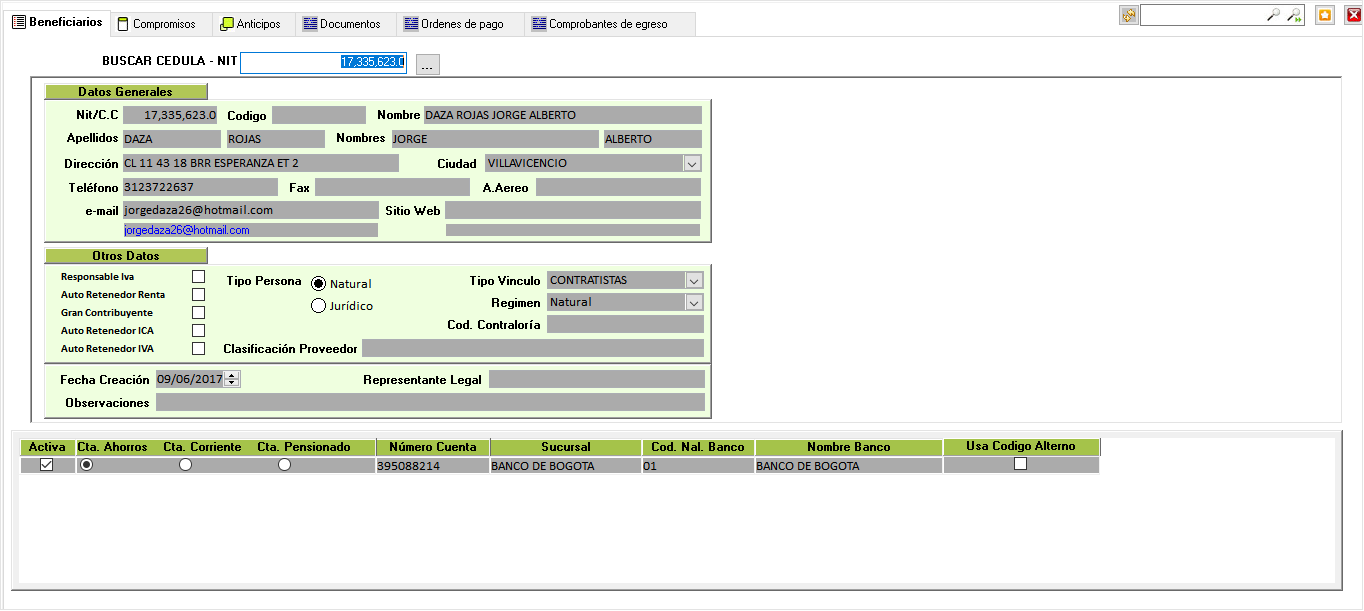Click the magnifying glass search icon
This screenshot has width=1364, height=611.
click(x=1273, y=15)
